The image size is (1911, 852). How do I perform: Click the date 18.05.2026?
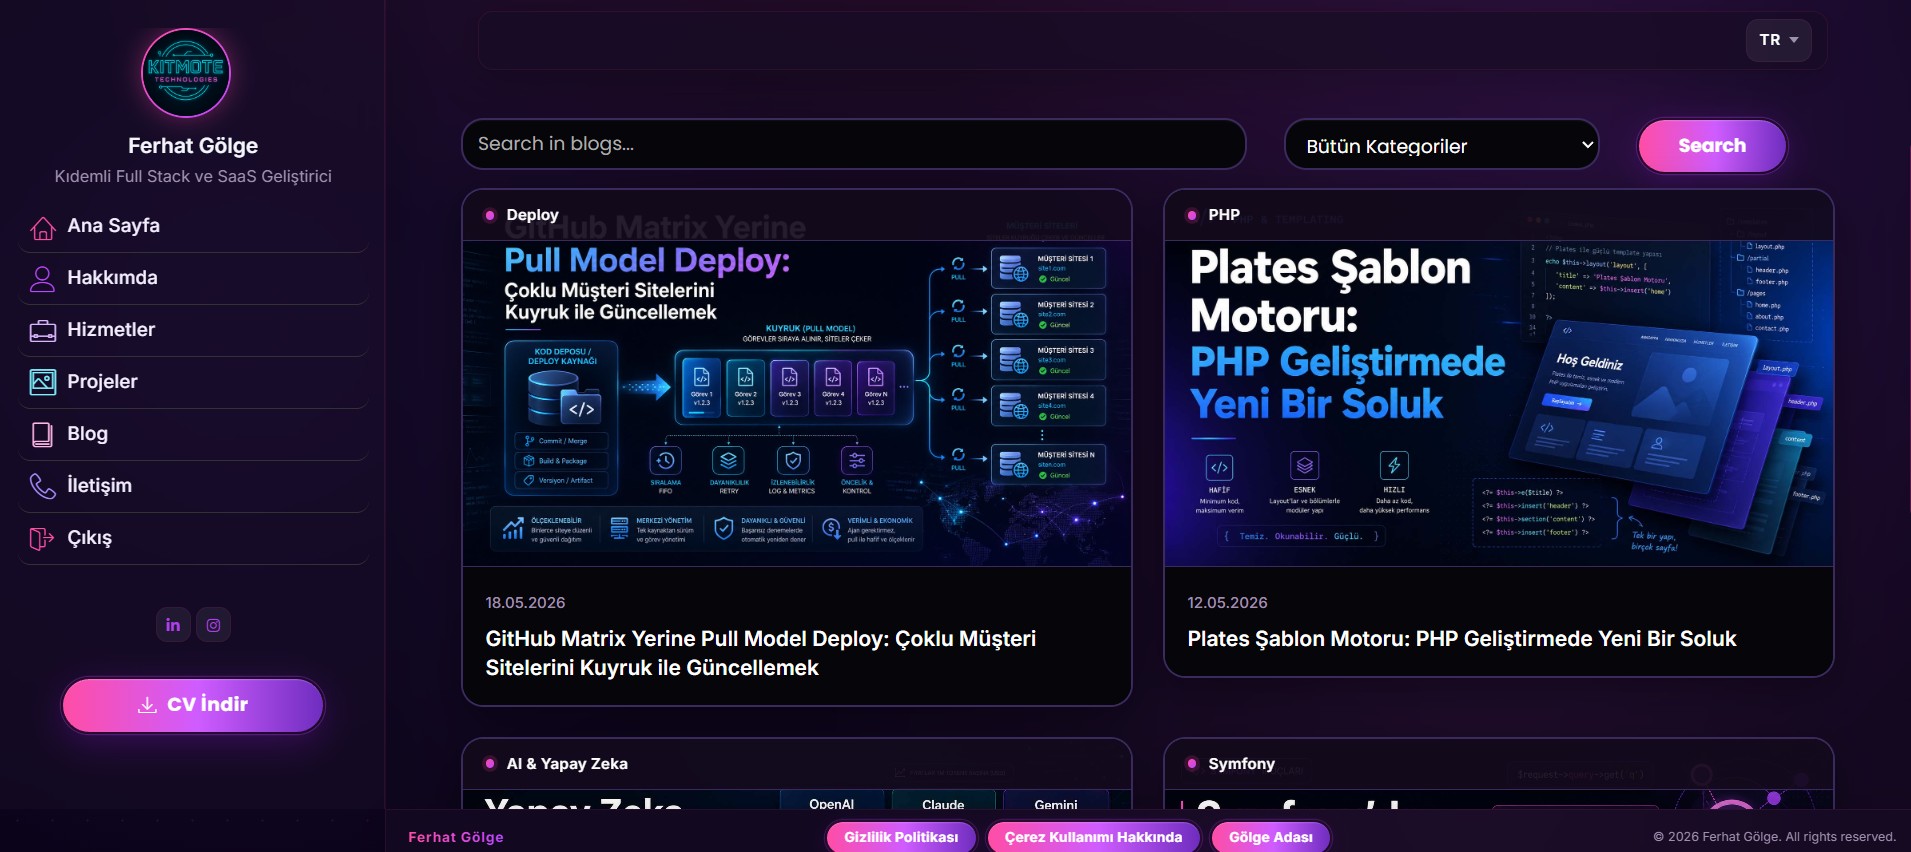[x=525, y=603]
